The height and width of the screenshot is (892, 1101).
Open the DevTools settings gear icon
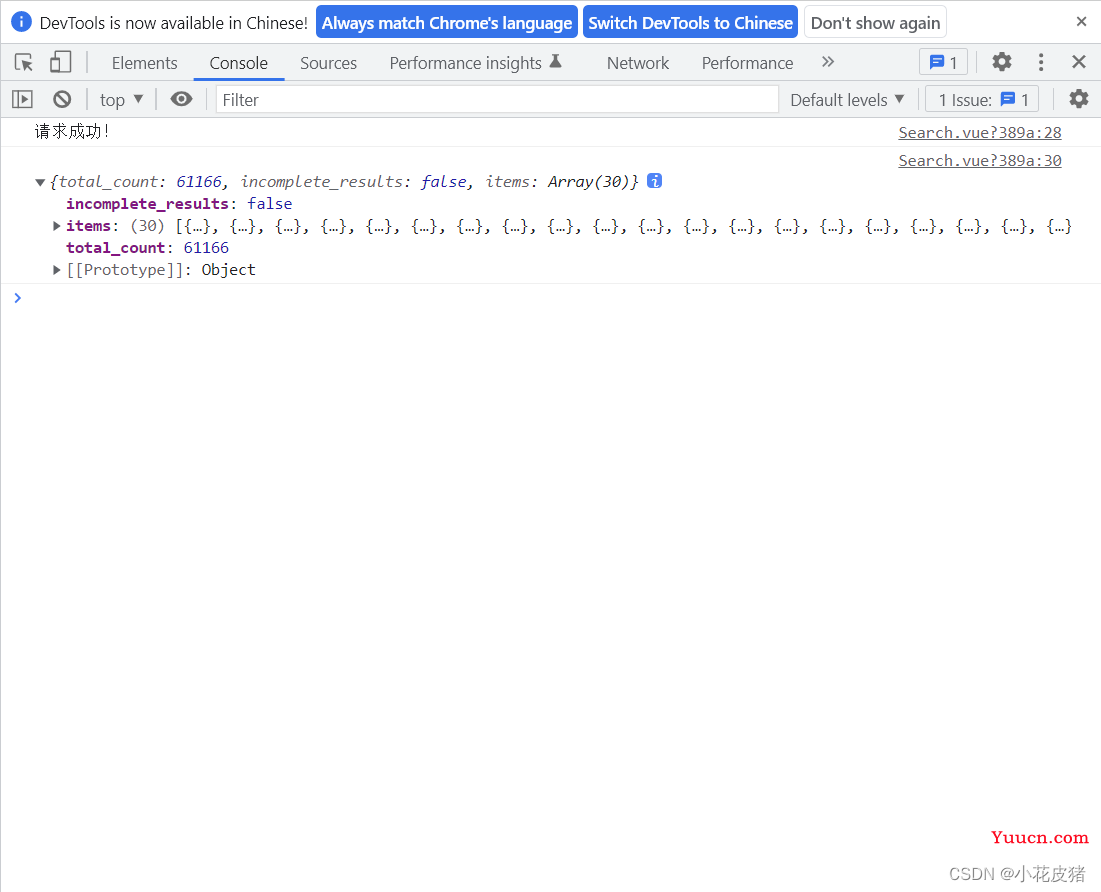tap(1001, 63)
